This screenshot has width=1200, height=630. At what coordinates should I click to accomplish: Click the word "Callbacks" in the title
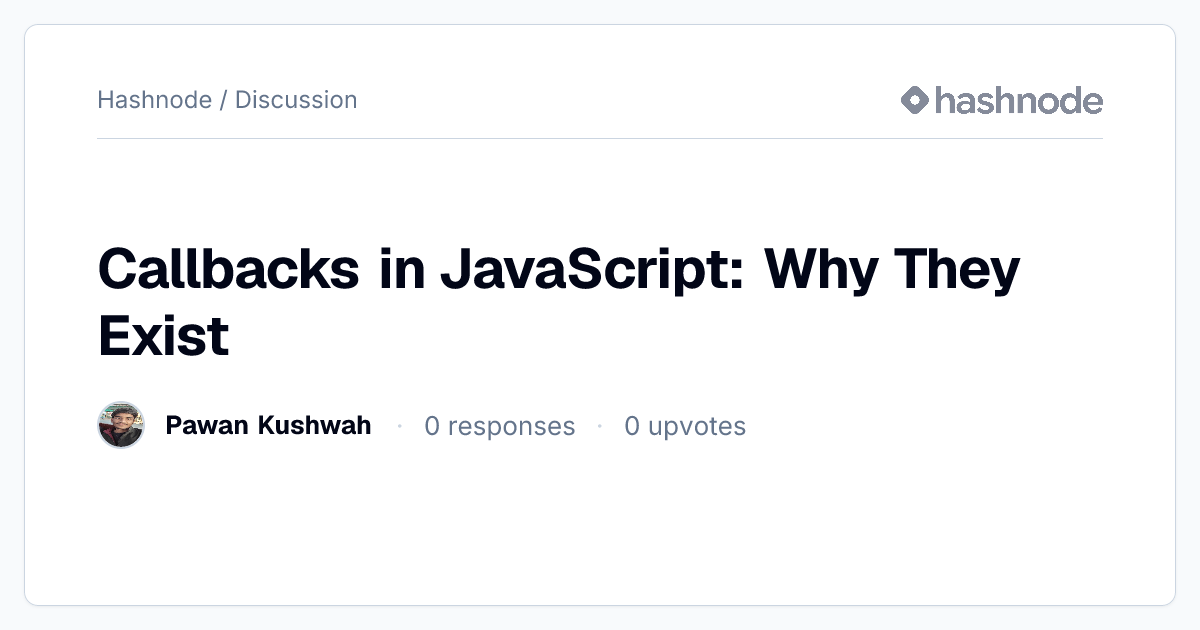coord(229,268)
